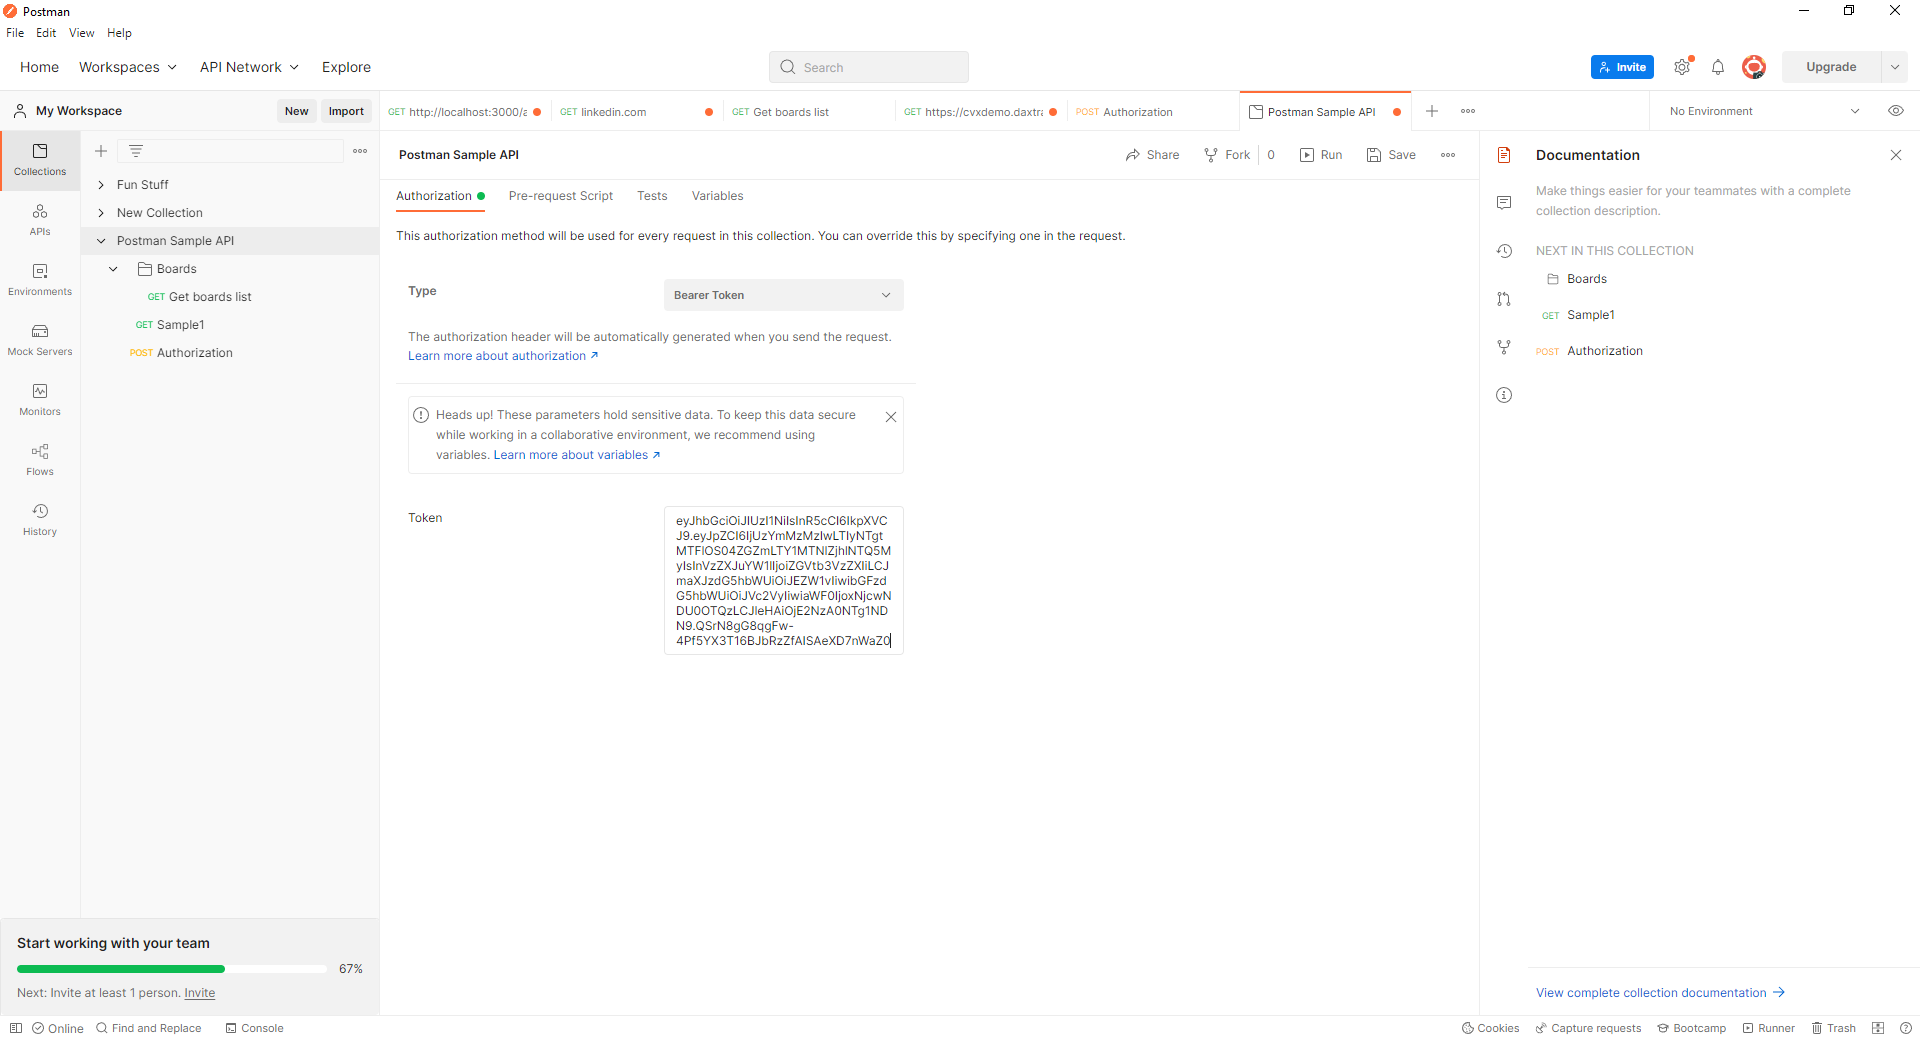
Task: Open the No Environment selector
Action: click(x=1764, y=111)
